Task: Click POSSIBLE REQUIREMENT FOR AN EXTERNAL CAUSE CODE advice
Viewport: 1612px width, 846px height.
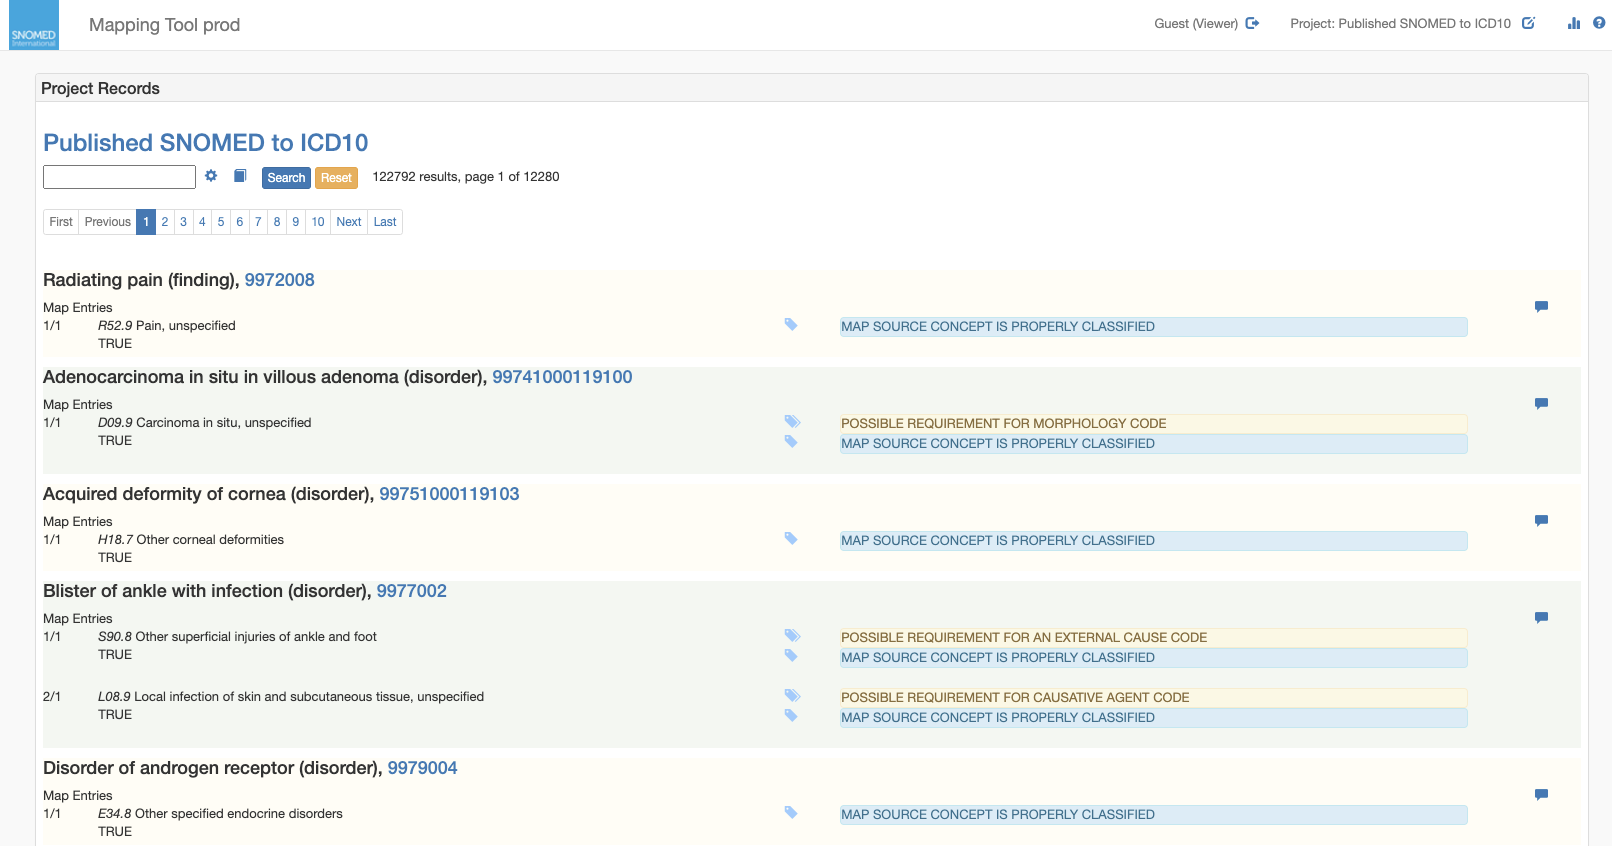Action: [x=1153, y=638]
